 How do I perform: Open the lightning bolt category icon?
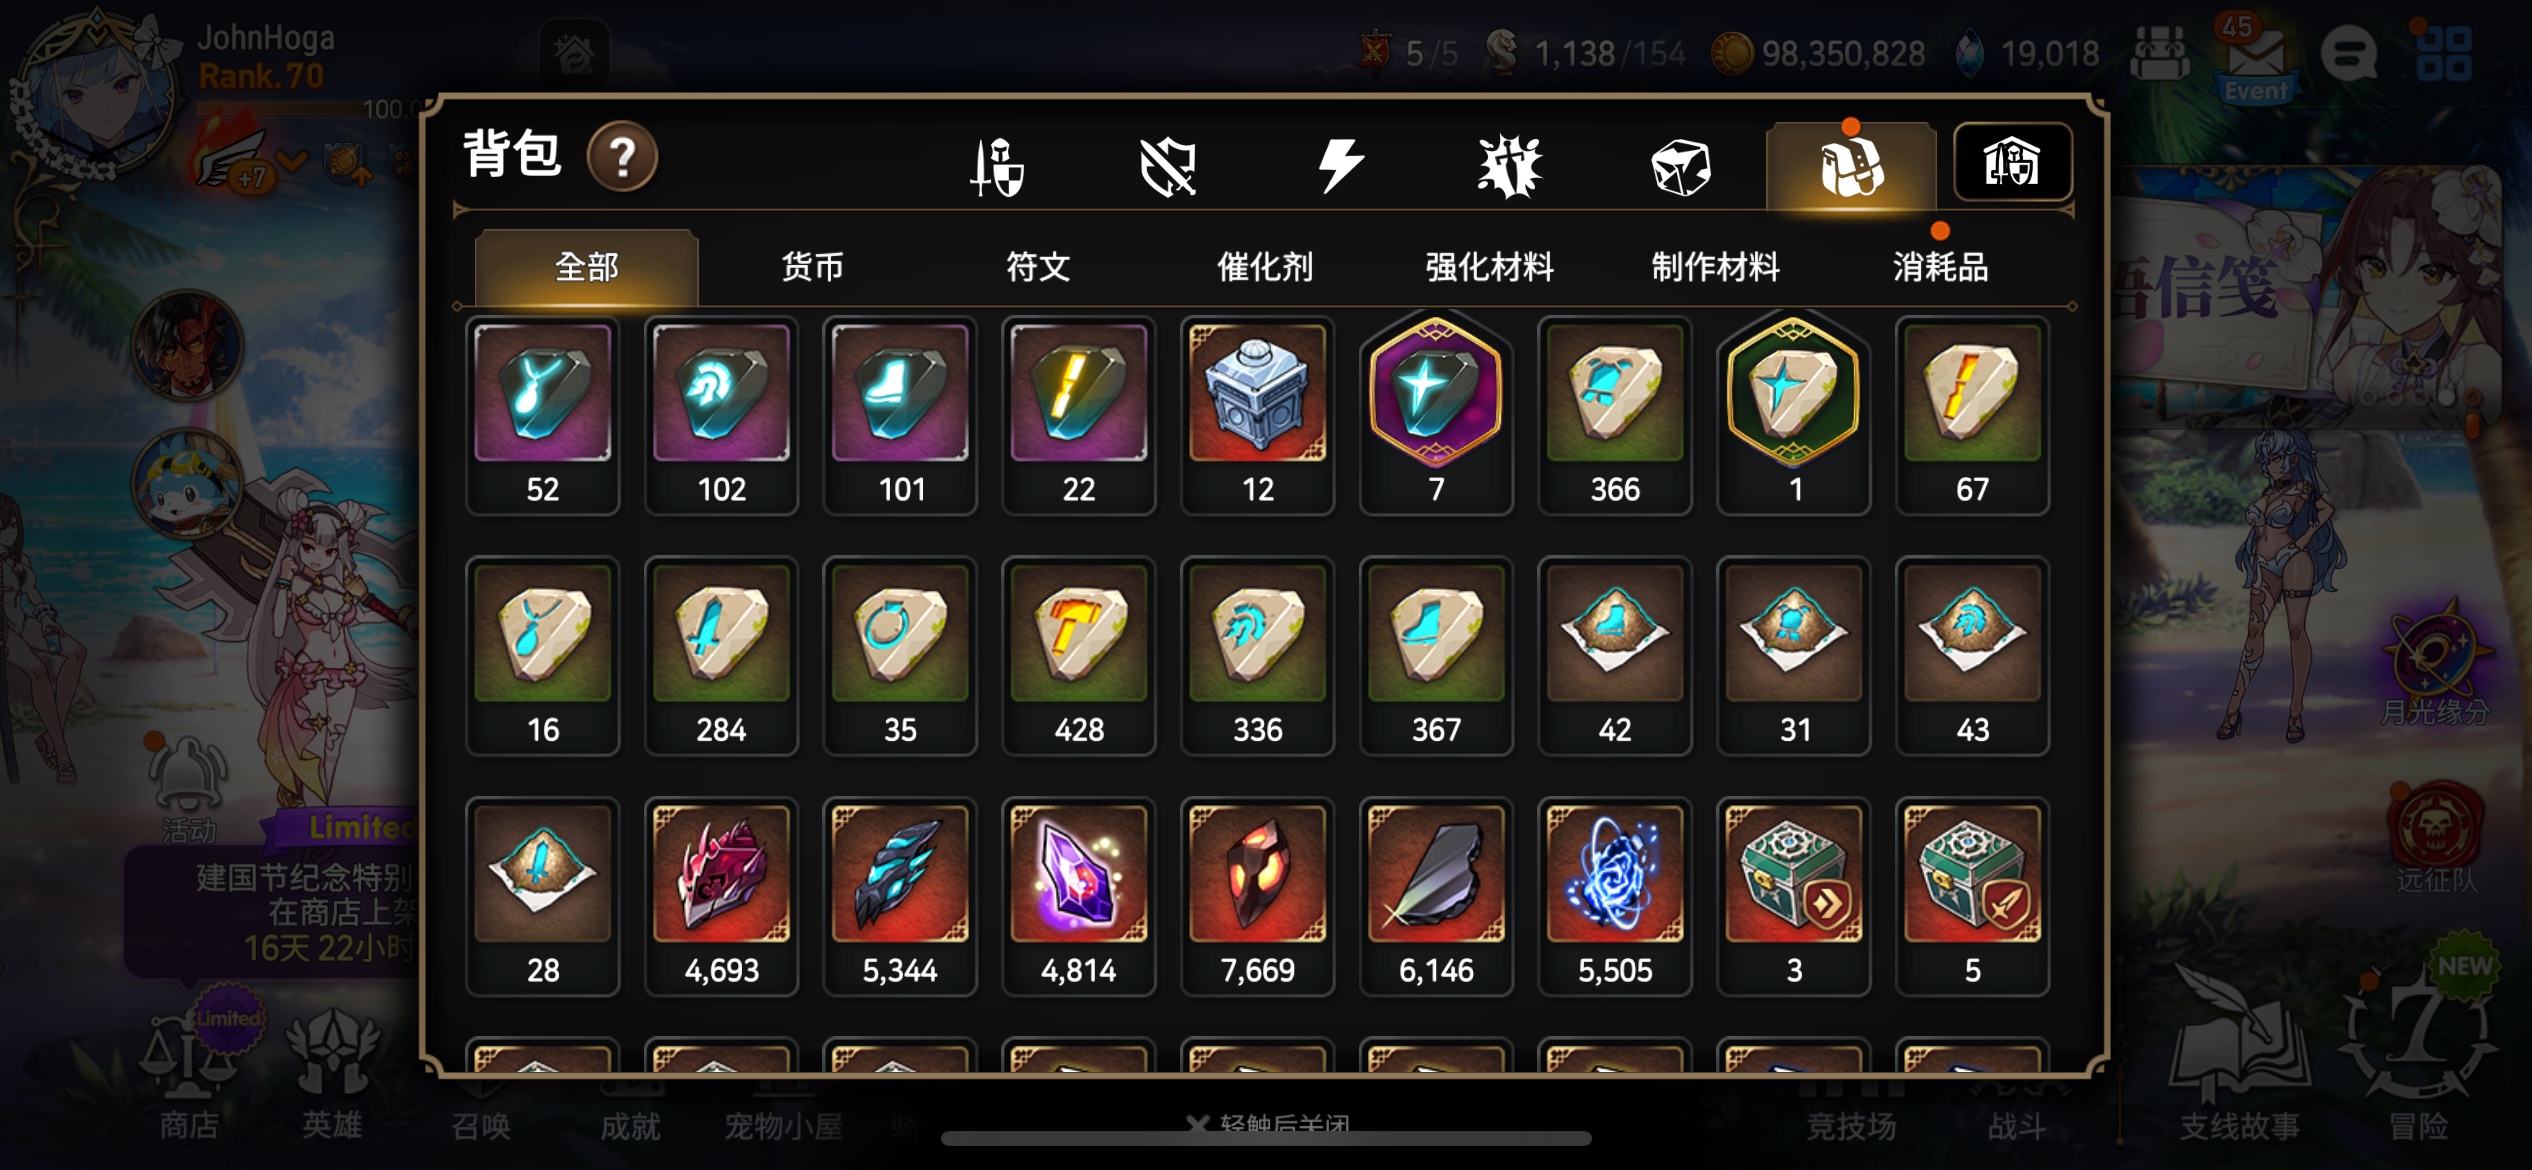(1340, 166)
